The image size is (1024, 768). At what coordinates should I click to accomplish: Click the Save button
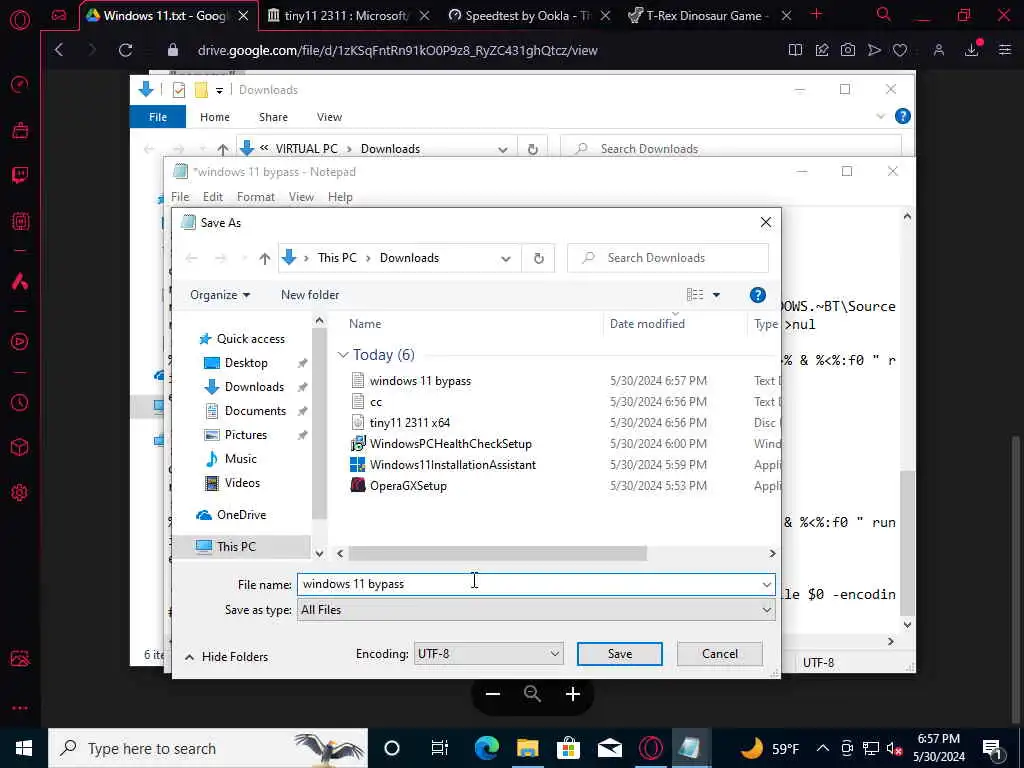(x=620, y=654)
